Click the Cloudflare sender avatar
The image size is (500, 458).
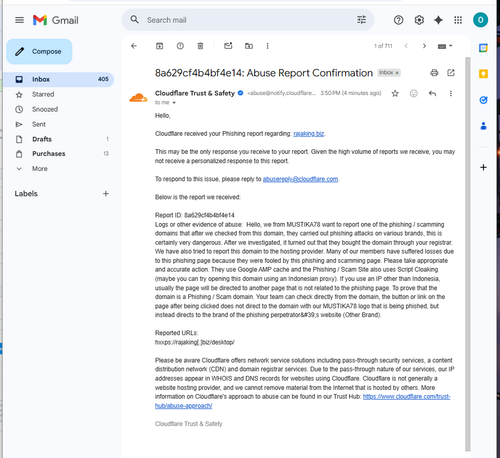point(138,98)
